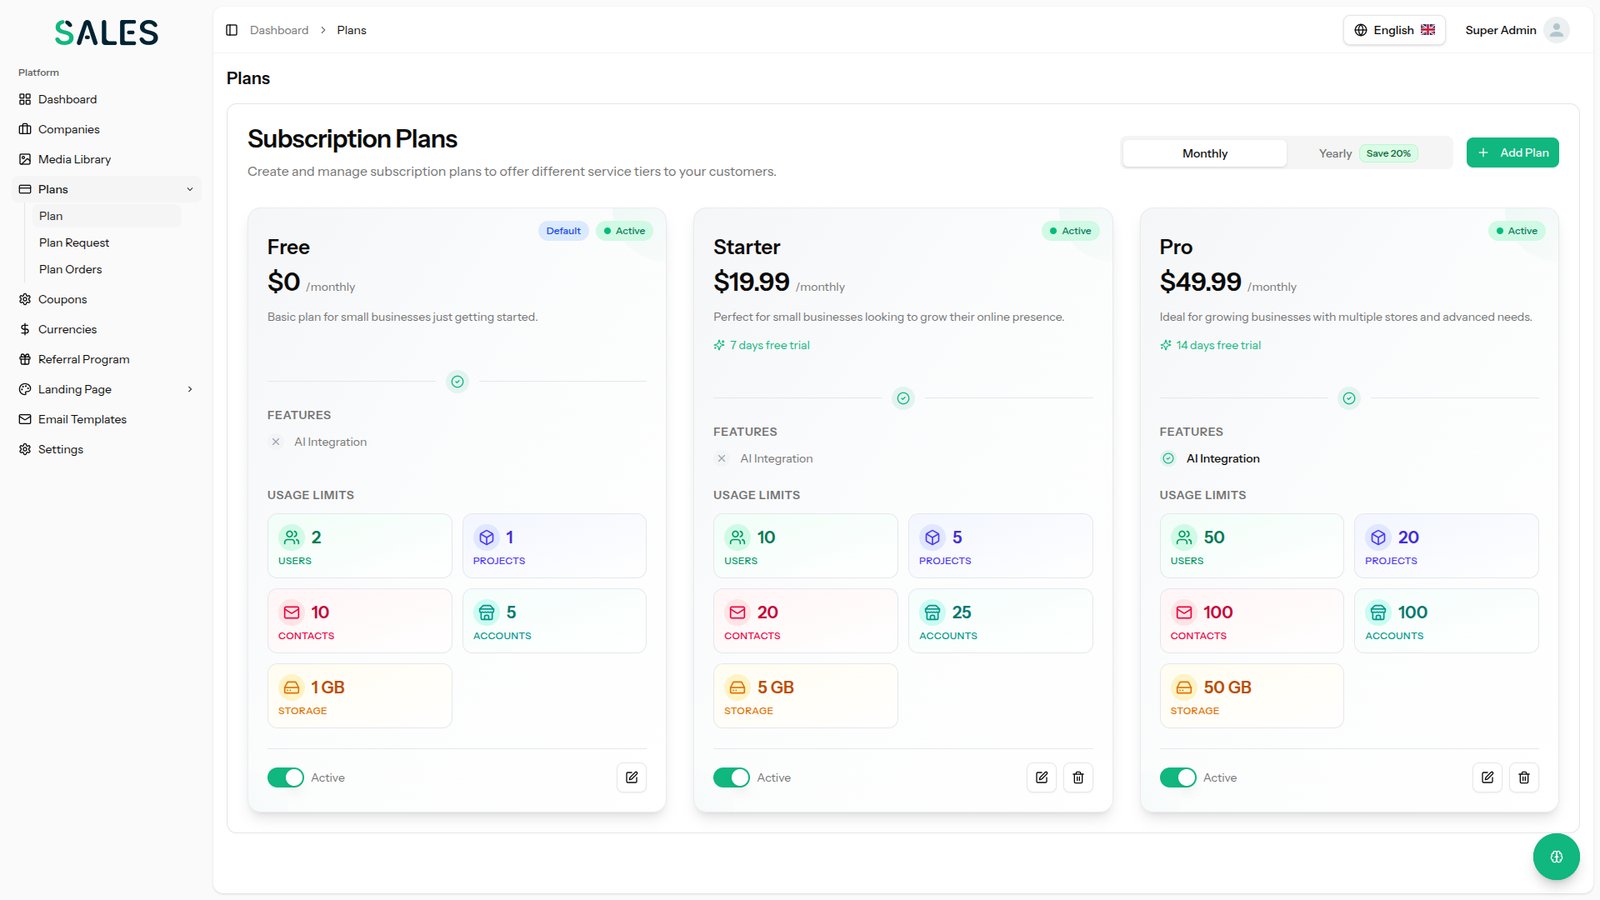The height and width of the screenshot is (900, 1600).
Task: Open Plan Request in sidebar
Action: pyautogui.click(x=74, y=243)
